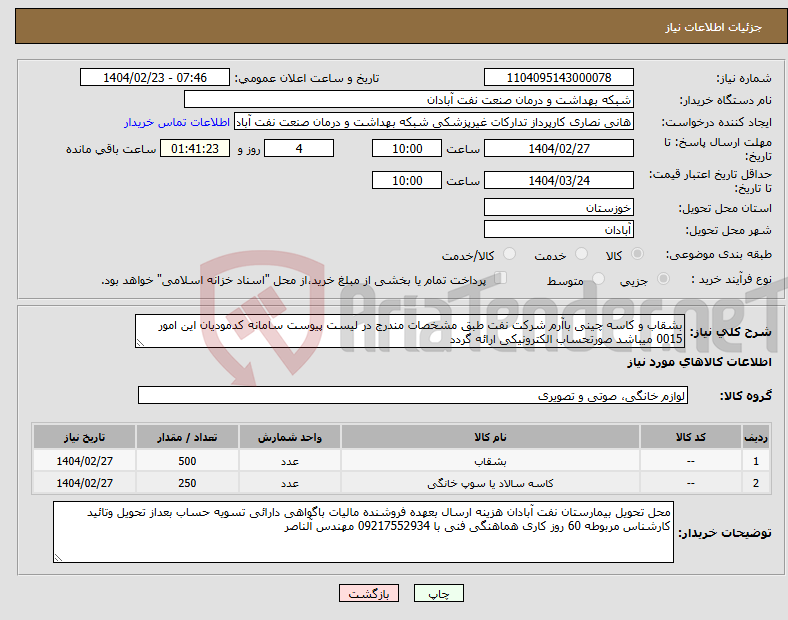Screen dimensions: 788x620
Task: Click the شماره نیاز field 1104095143000078
Action: (x=559, y=78)
